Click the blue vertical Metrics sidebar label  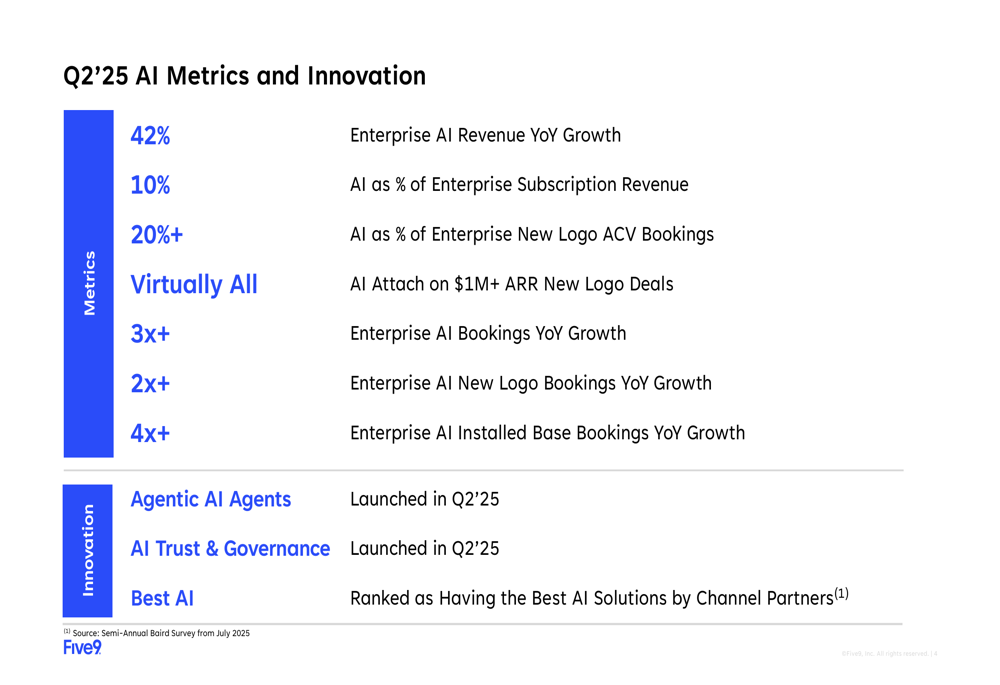(x=89, y=283)
